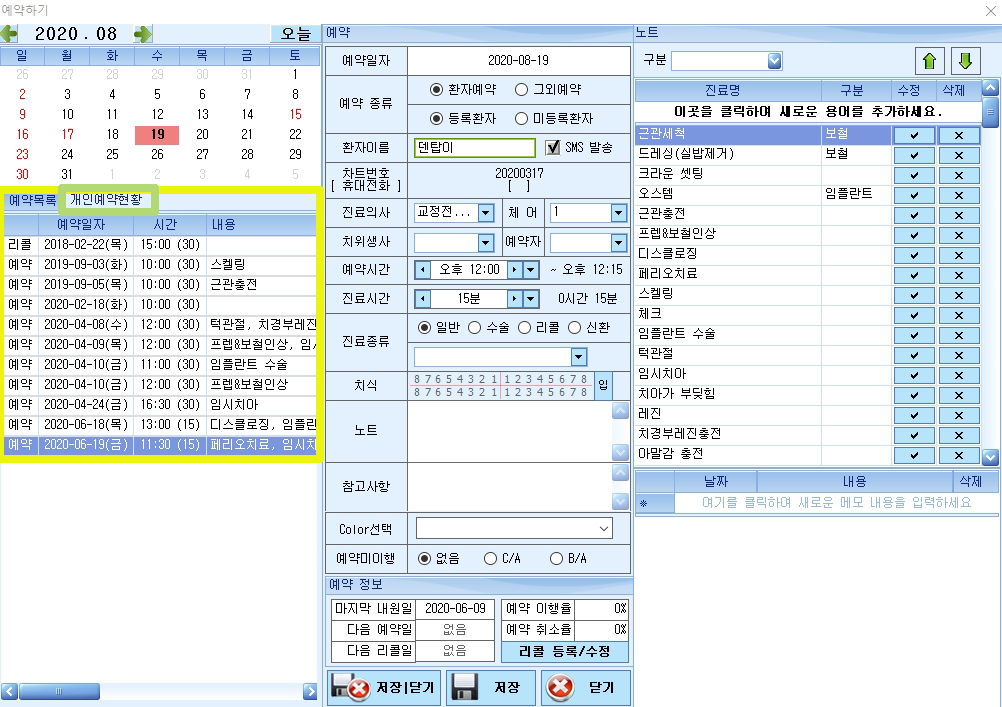
Task: Switch to the 개인예약현황 tab
Action: click(x=106, y=199)
